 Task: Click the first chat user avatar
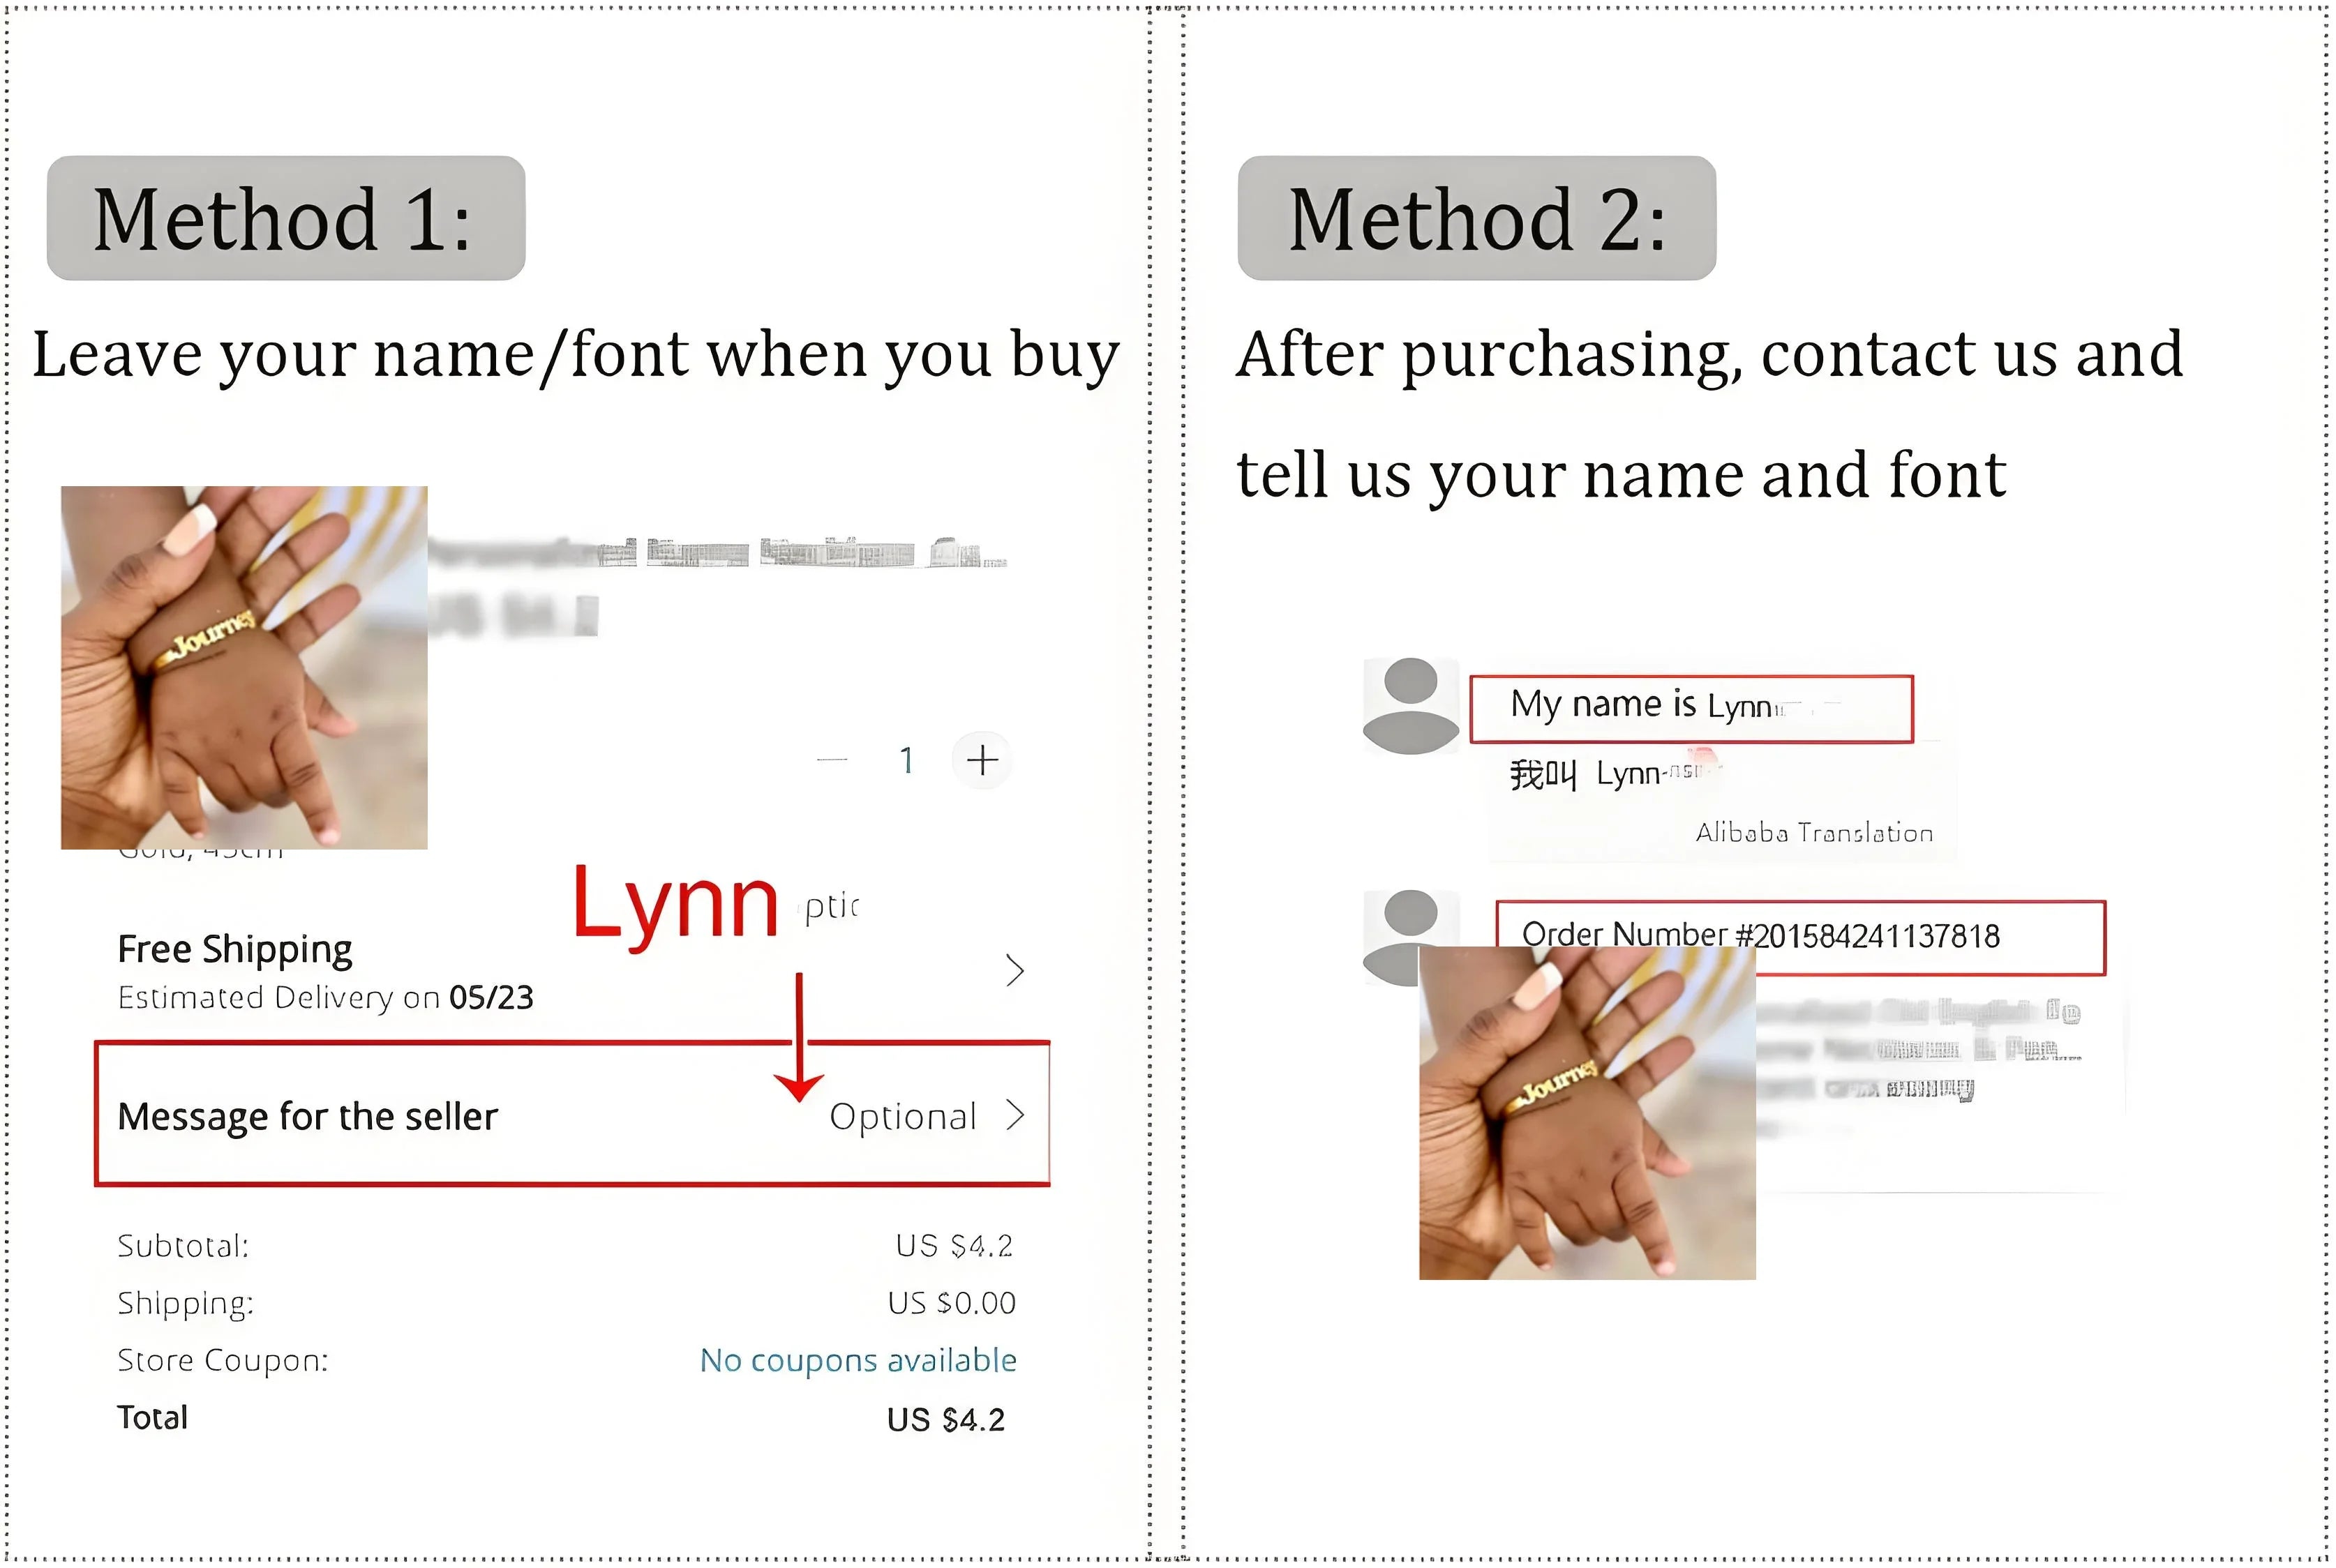(1411, 706)
